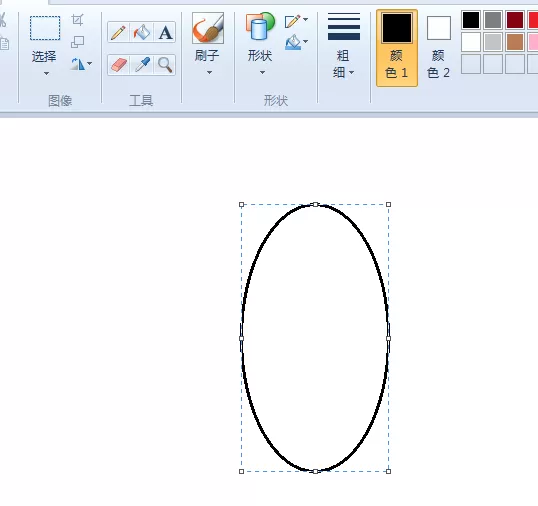Click the Shapes (形状) gallery icon

click(260, 26)
